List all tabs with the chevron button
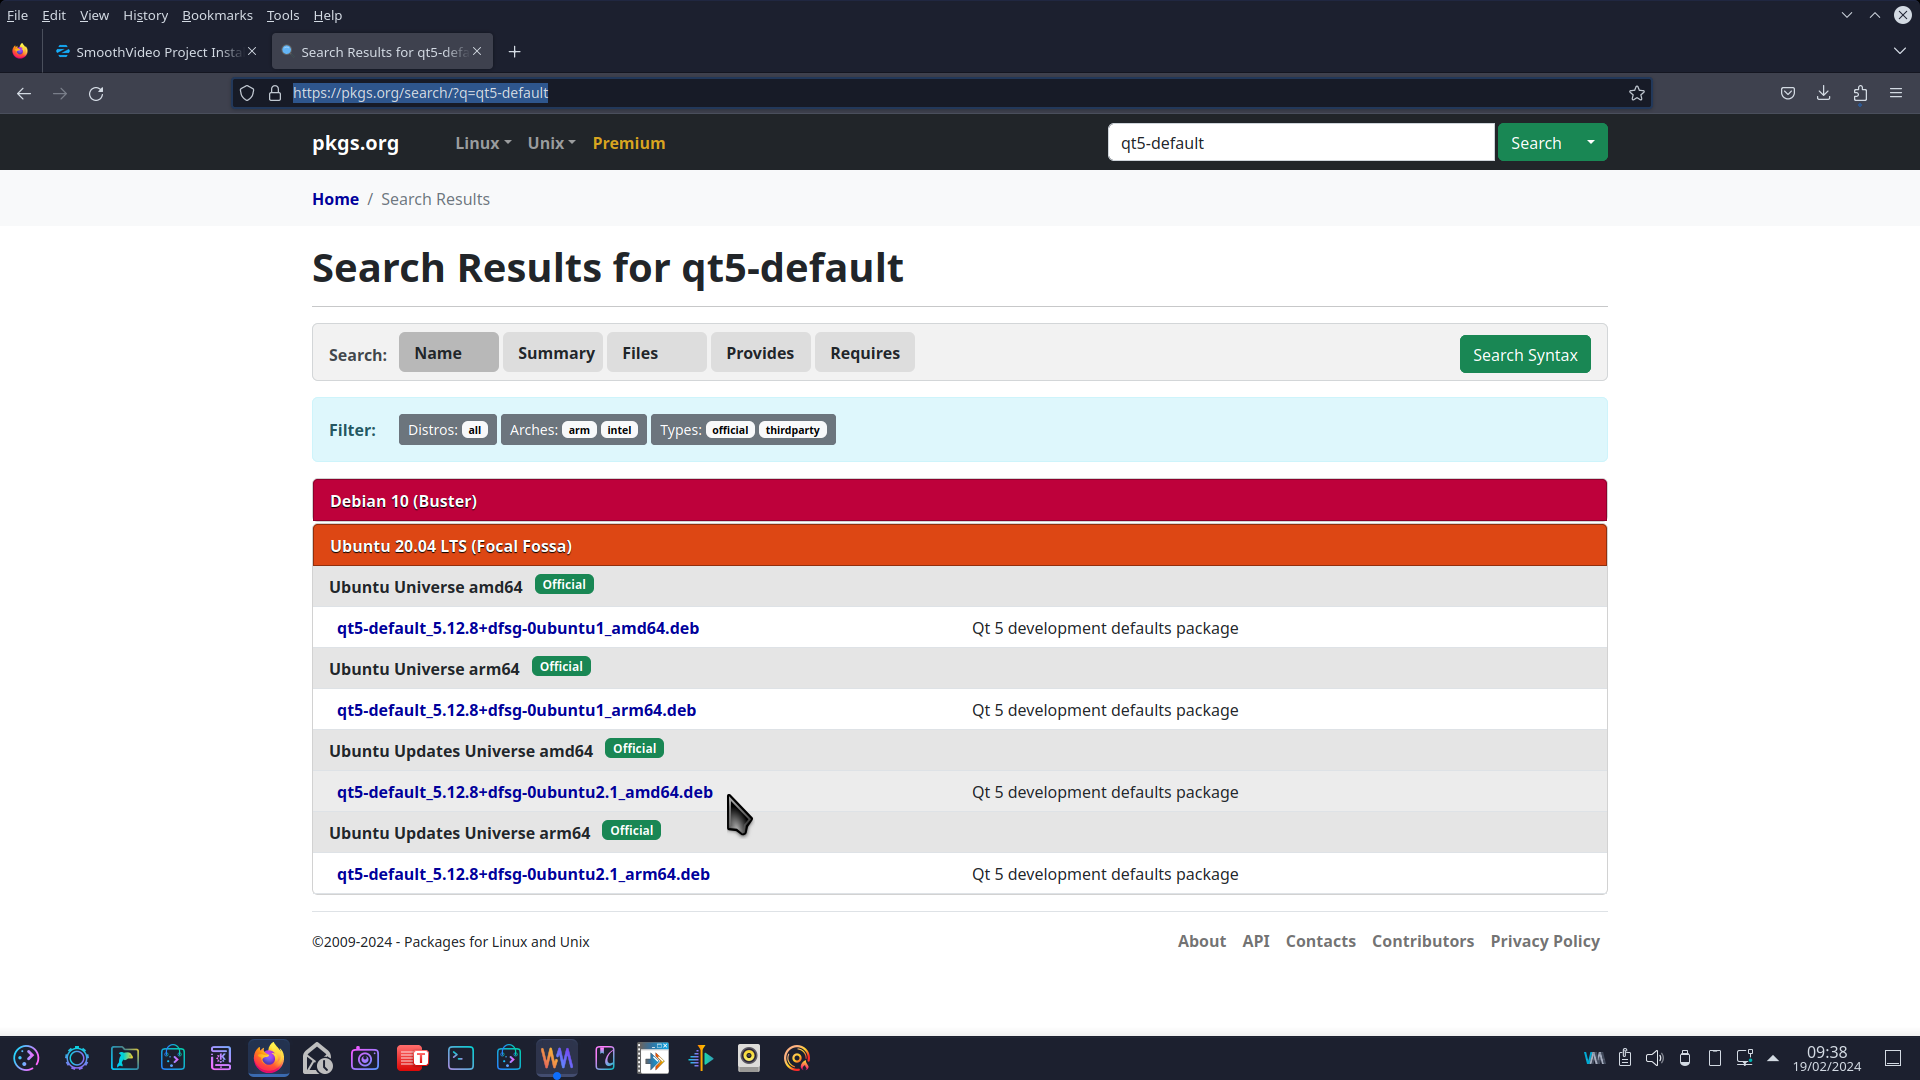1920x1080 pixels. 1899,51
